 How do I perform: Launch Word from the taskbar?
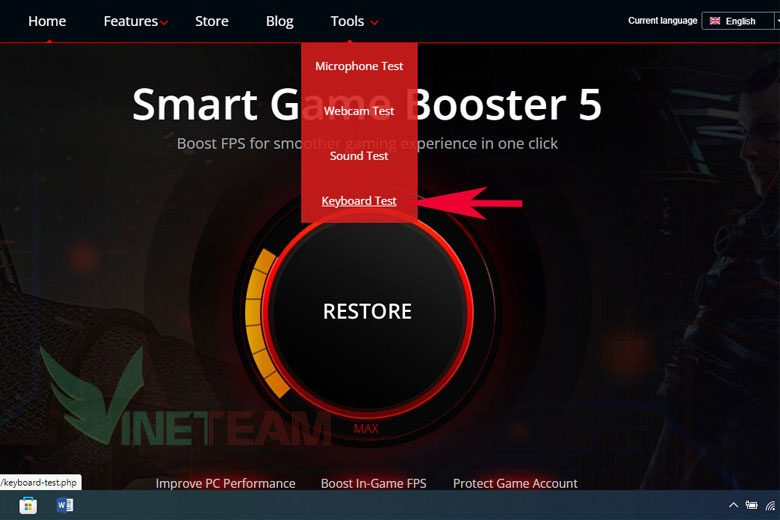[x=65, y=506]
